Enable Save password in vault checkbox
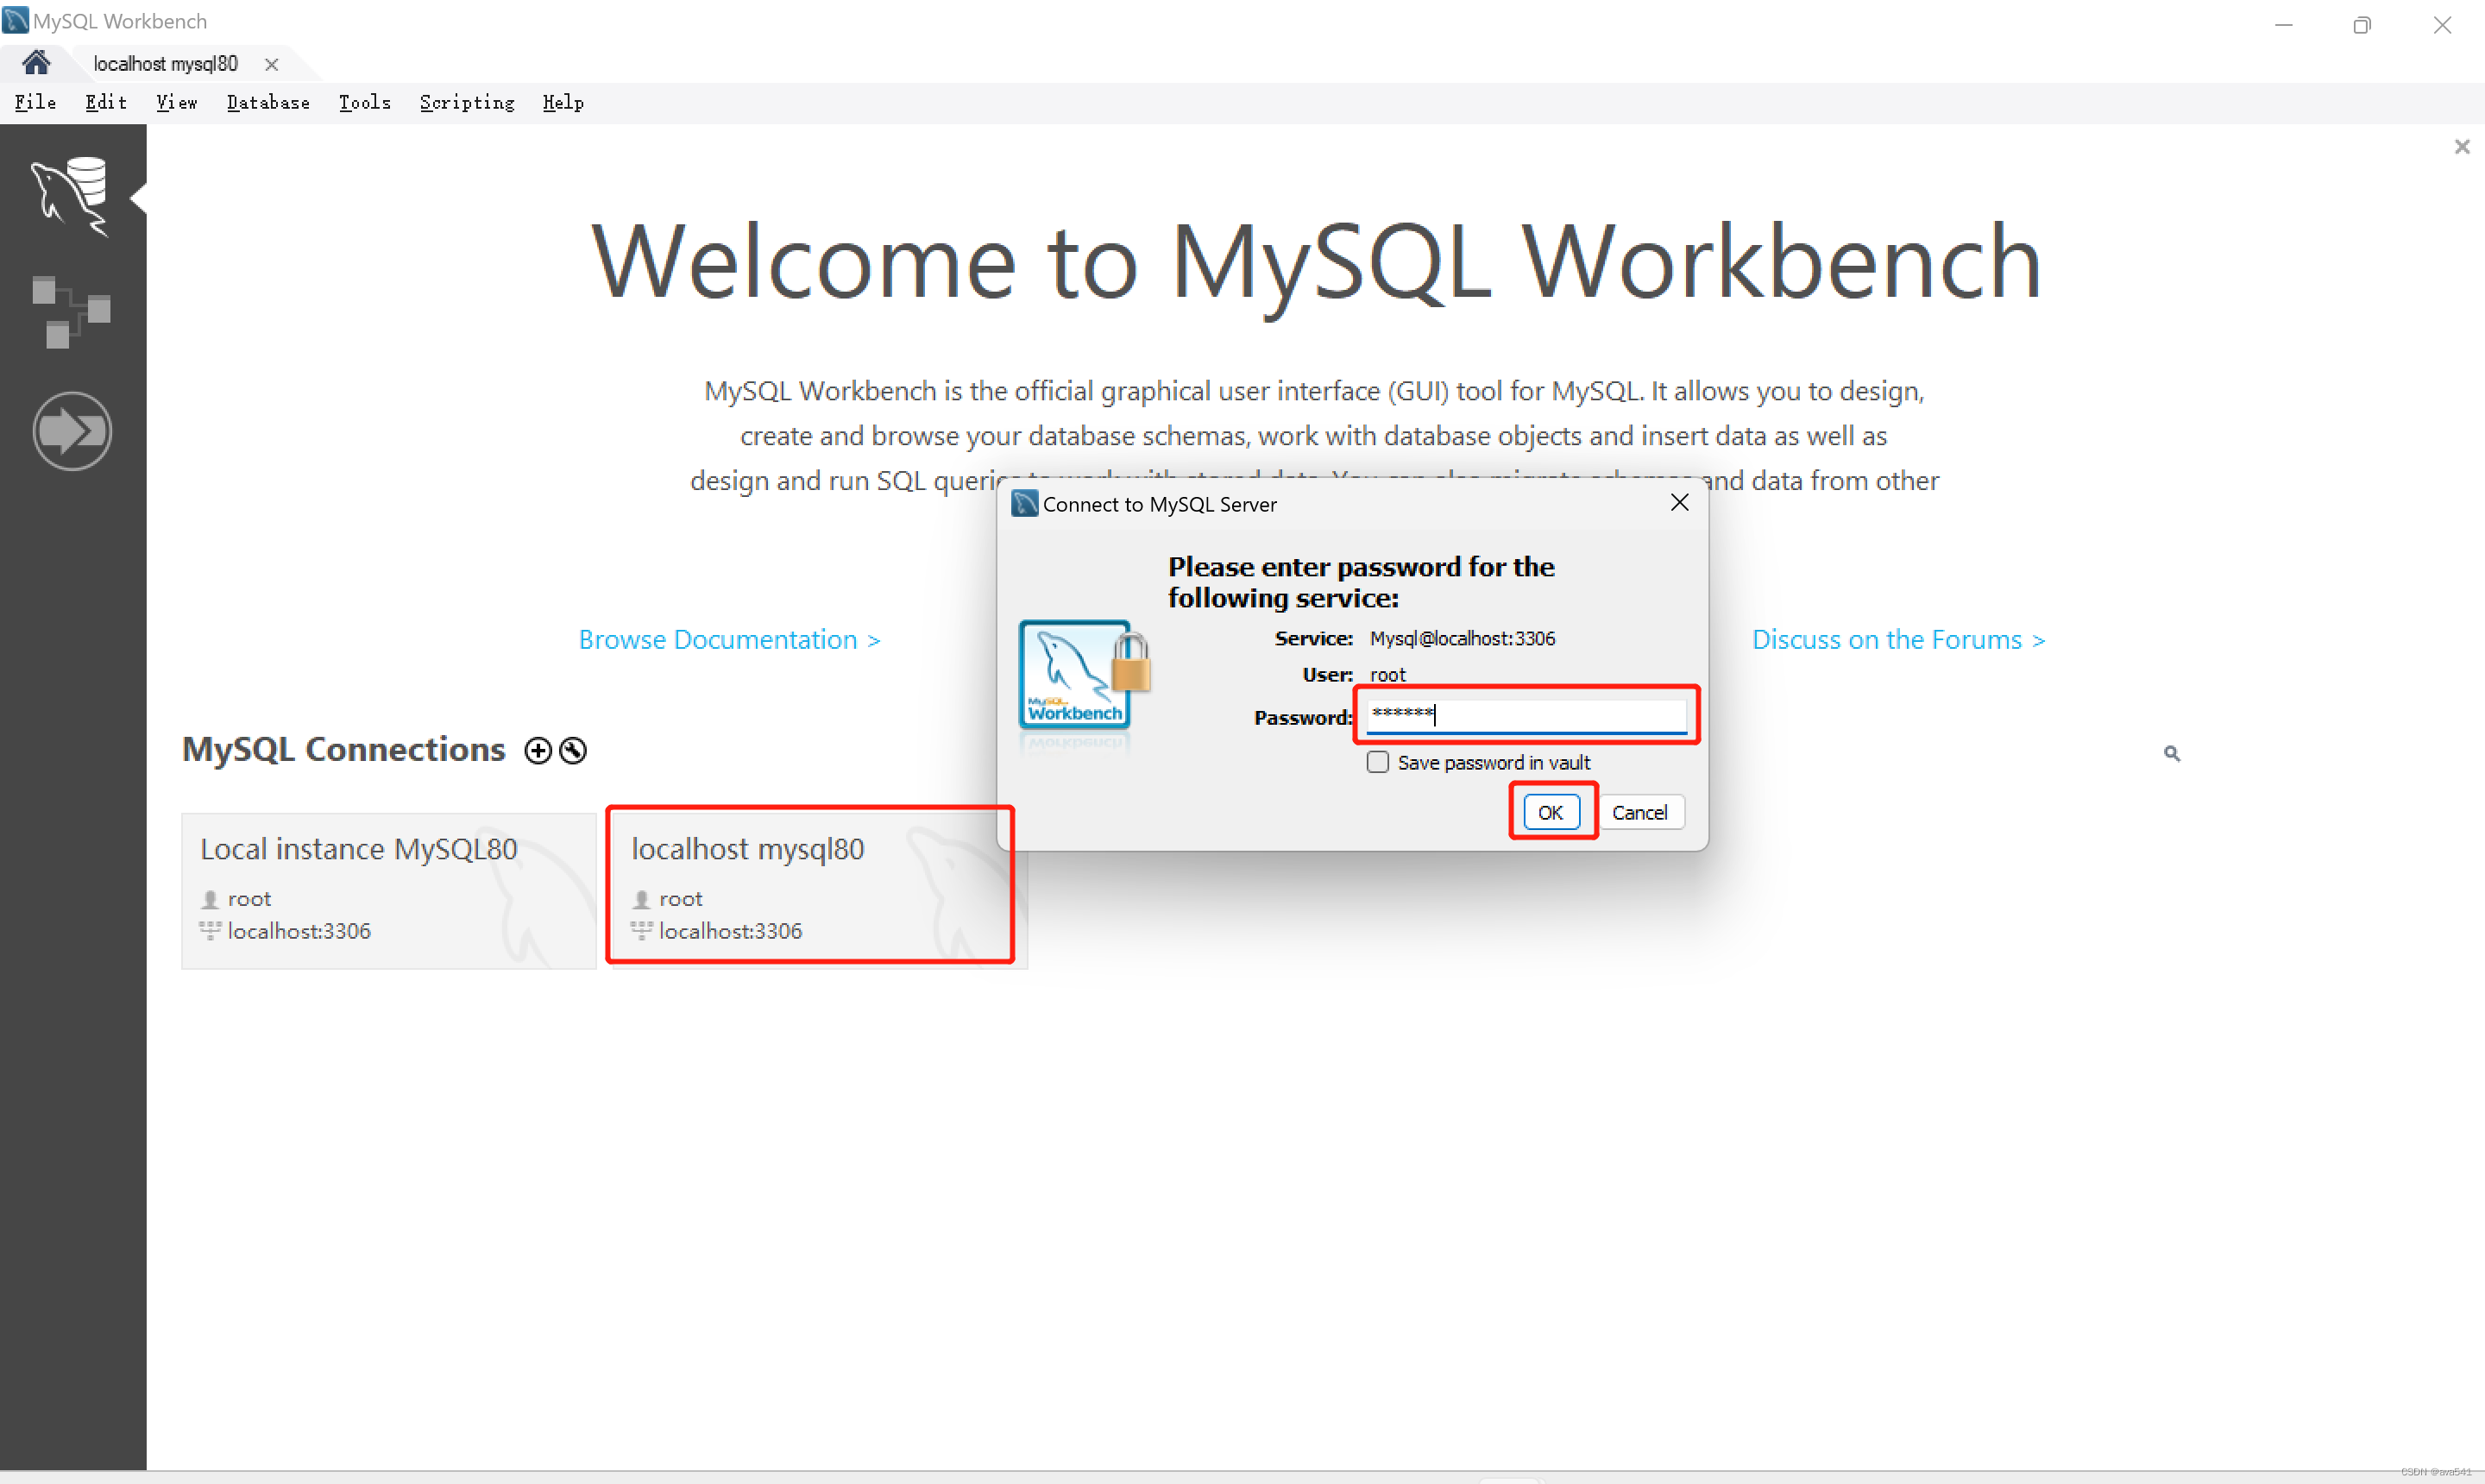Screen dimensions: 2485x1484 pos(1378,762)
